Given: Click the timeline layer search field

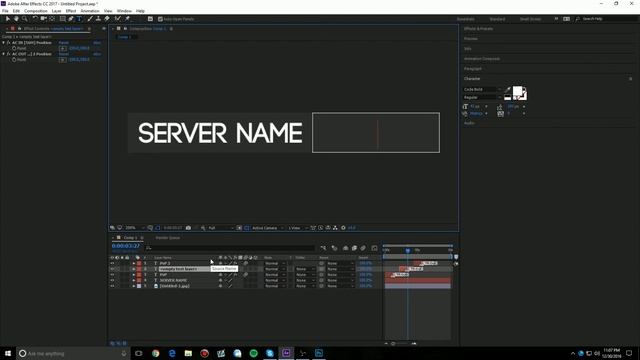Looking at the screenshot, I should point(230,248).
